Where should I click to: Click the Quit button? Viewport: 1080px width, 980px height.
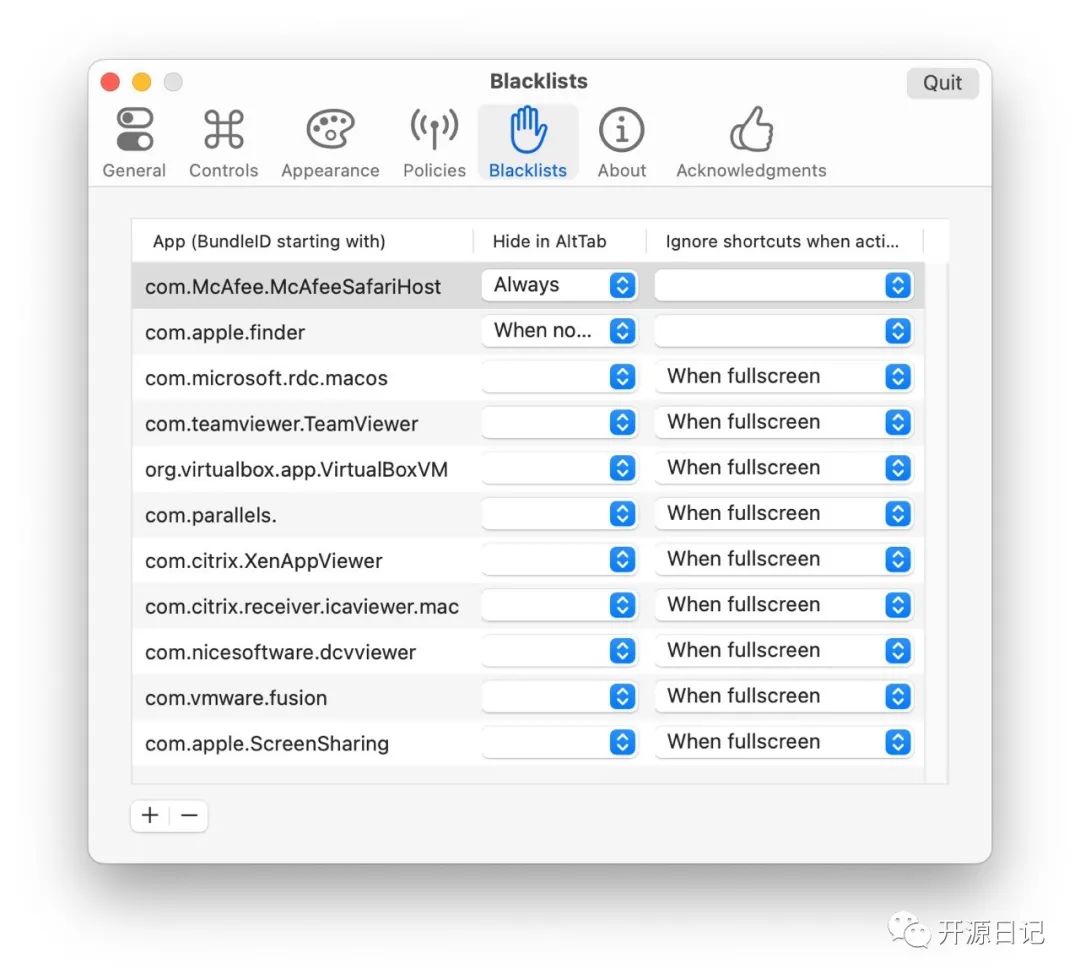coord(942,83)
